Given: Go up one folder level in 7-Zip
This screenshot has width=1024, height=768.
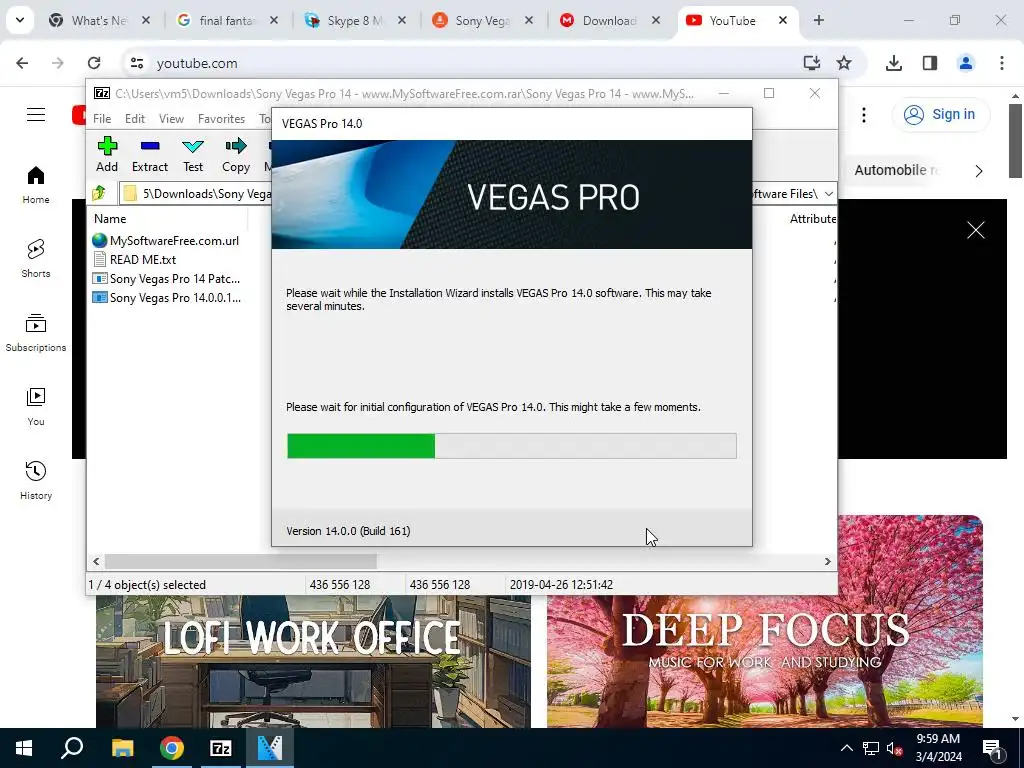Looking at the screenshot, I should (99, 193).
